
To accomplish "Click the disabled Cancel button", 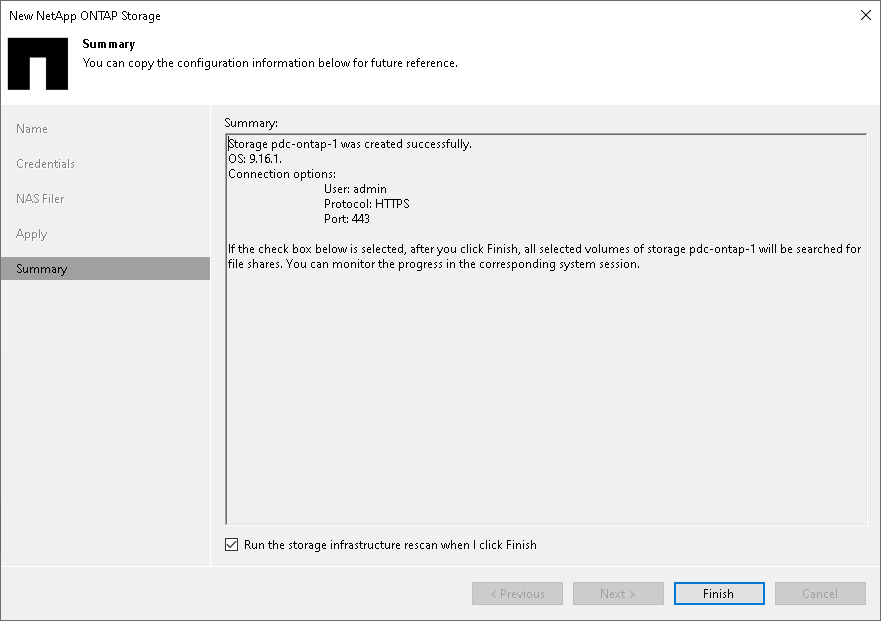I will click(x=820, y=593).
